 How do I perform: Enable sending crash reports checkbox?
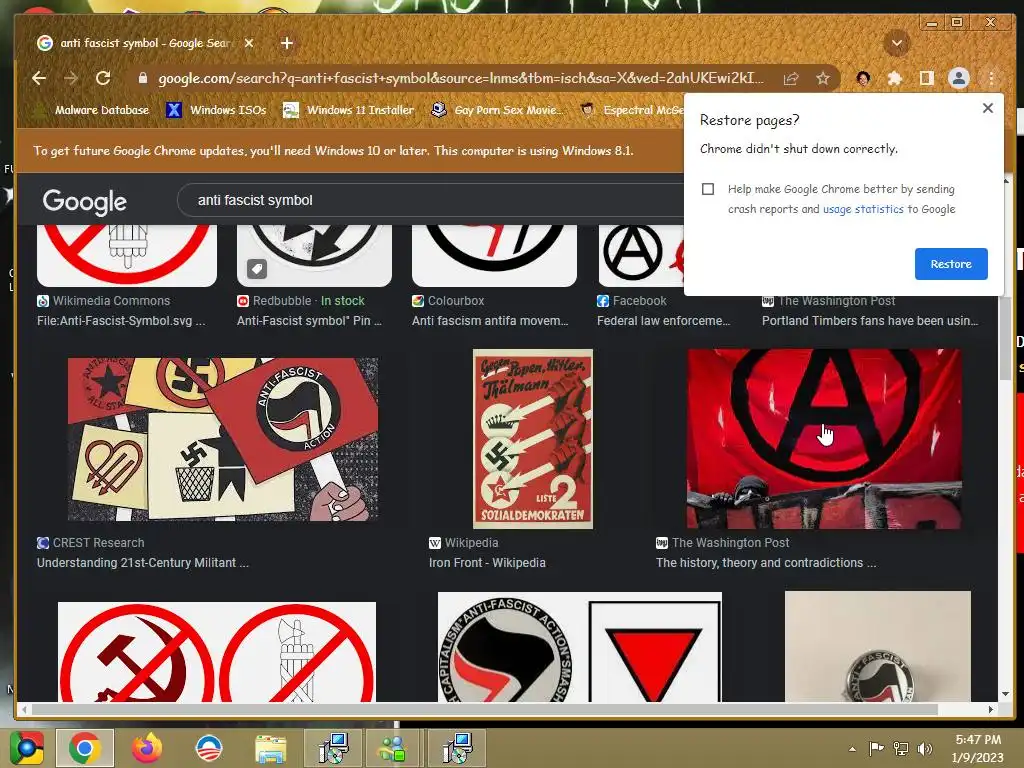[708, 189]
